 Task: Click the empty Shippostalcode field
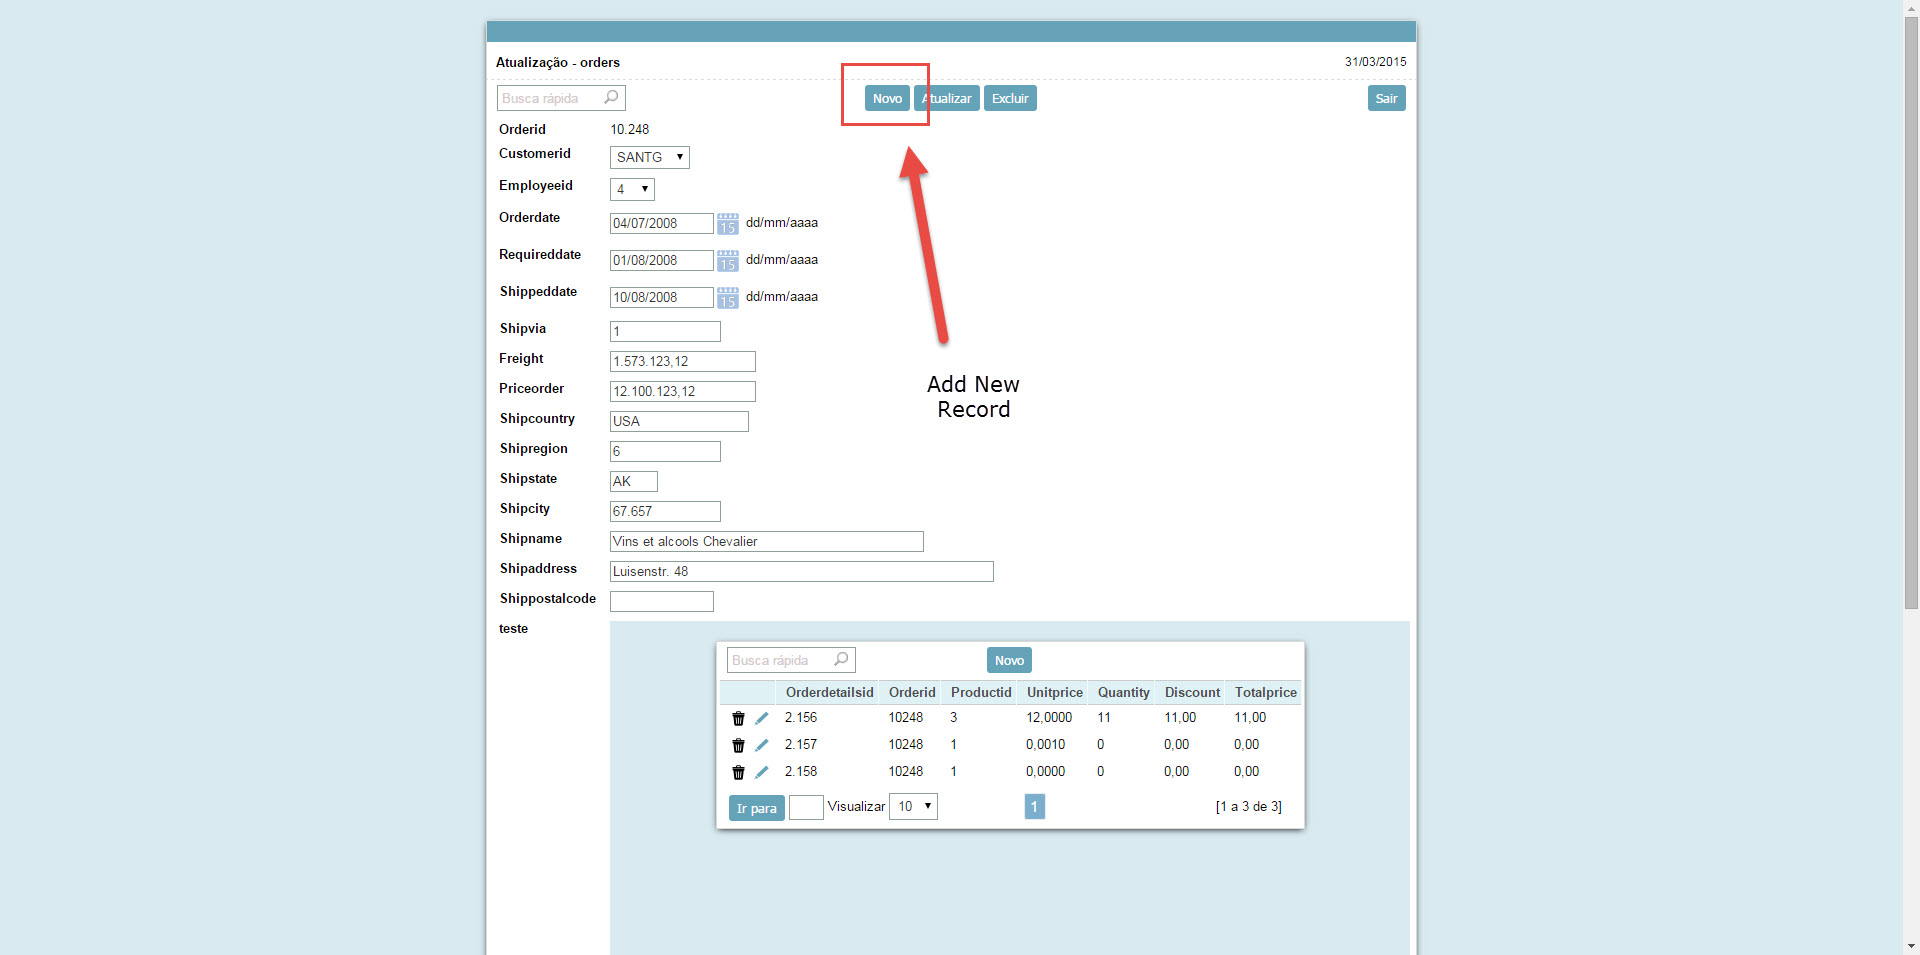pyautogui.click(x=662, y=601)
